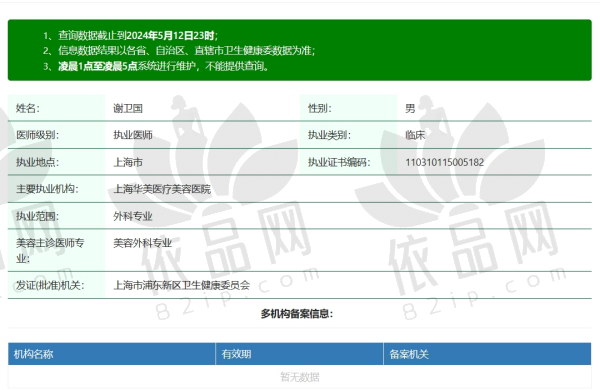Select the 性别 label
The image size is (600, 390).
click(x=320, y=108)
